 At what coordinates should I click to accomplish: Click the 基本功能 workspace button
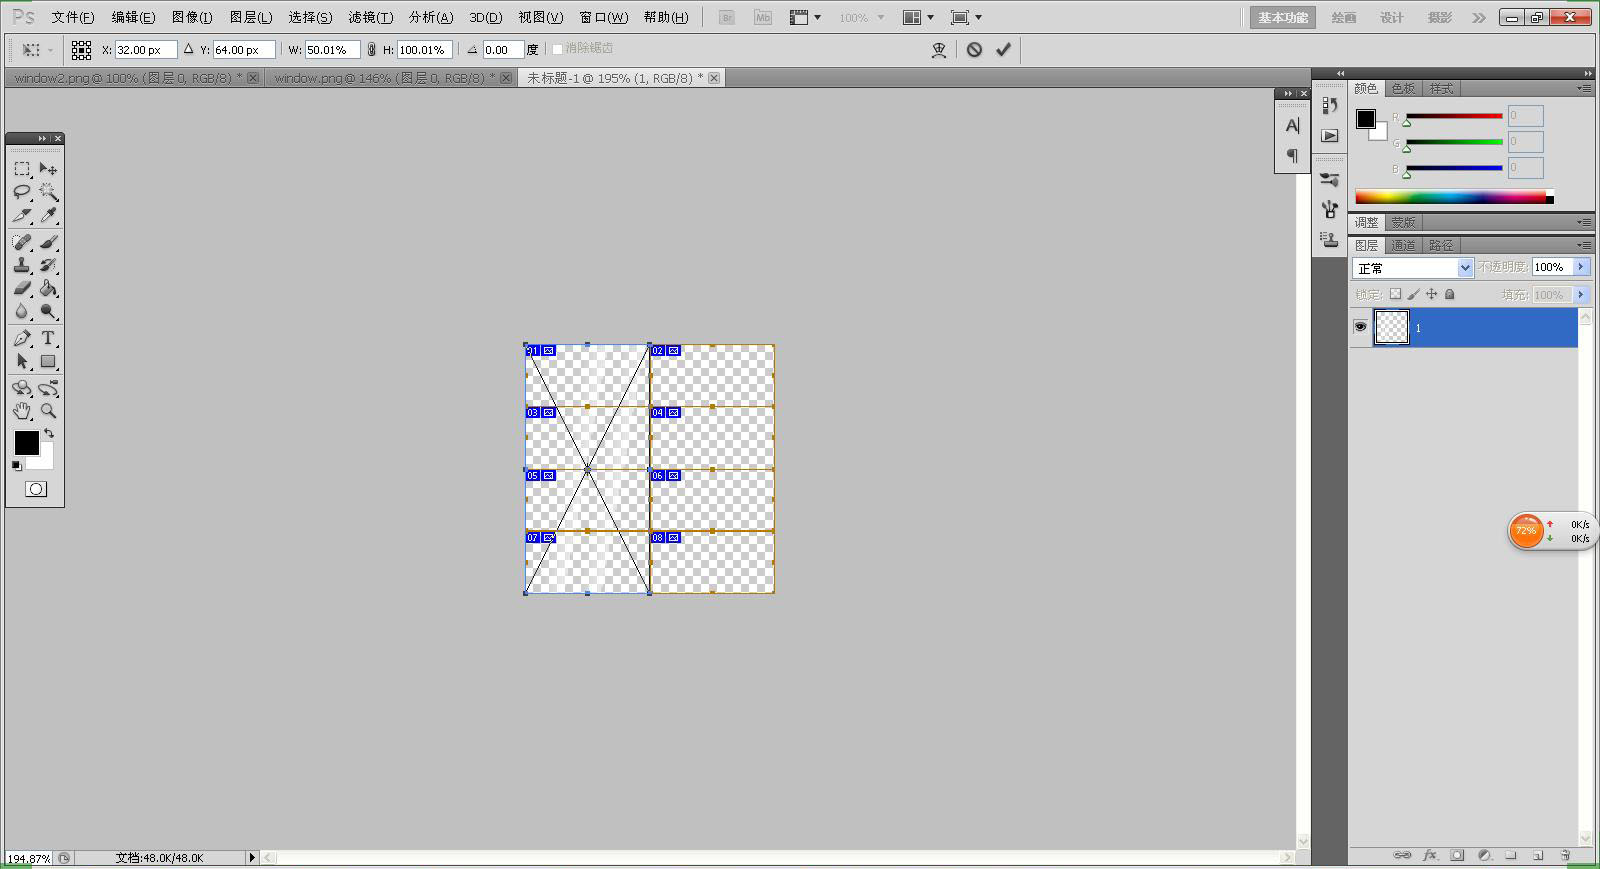[x=1283, y=17]
